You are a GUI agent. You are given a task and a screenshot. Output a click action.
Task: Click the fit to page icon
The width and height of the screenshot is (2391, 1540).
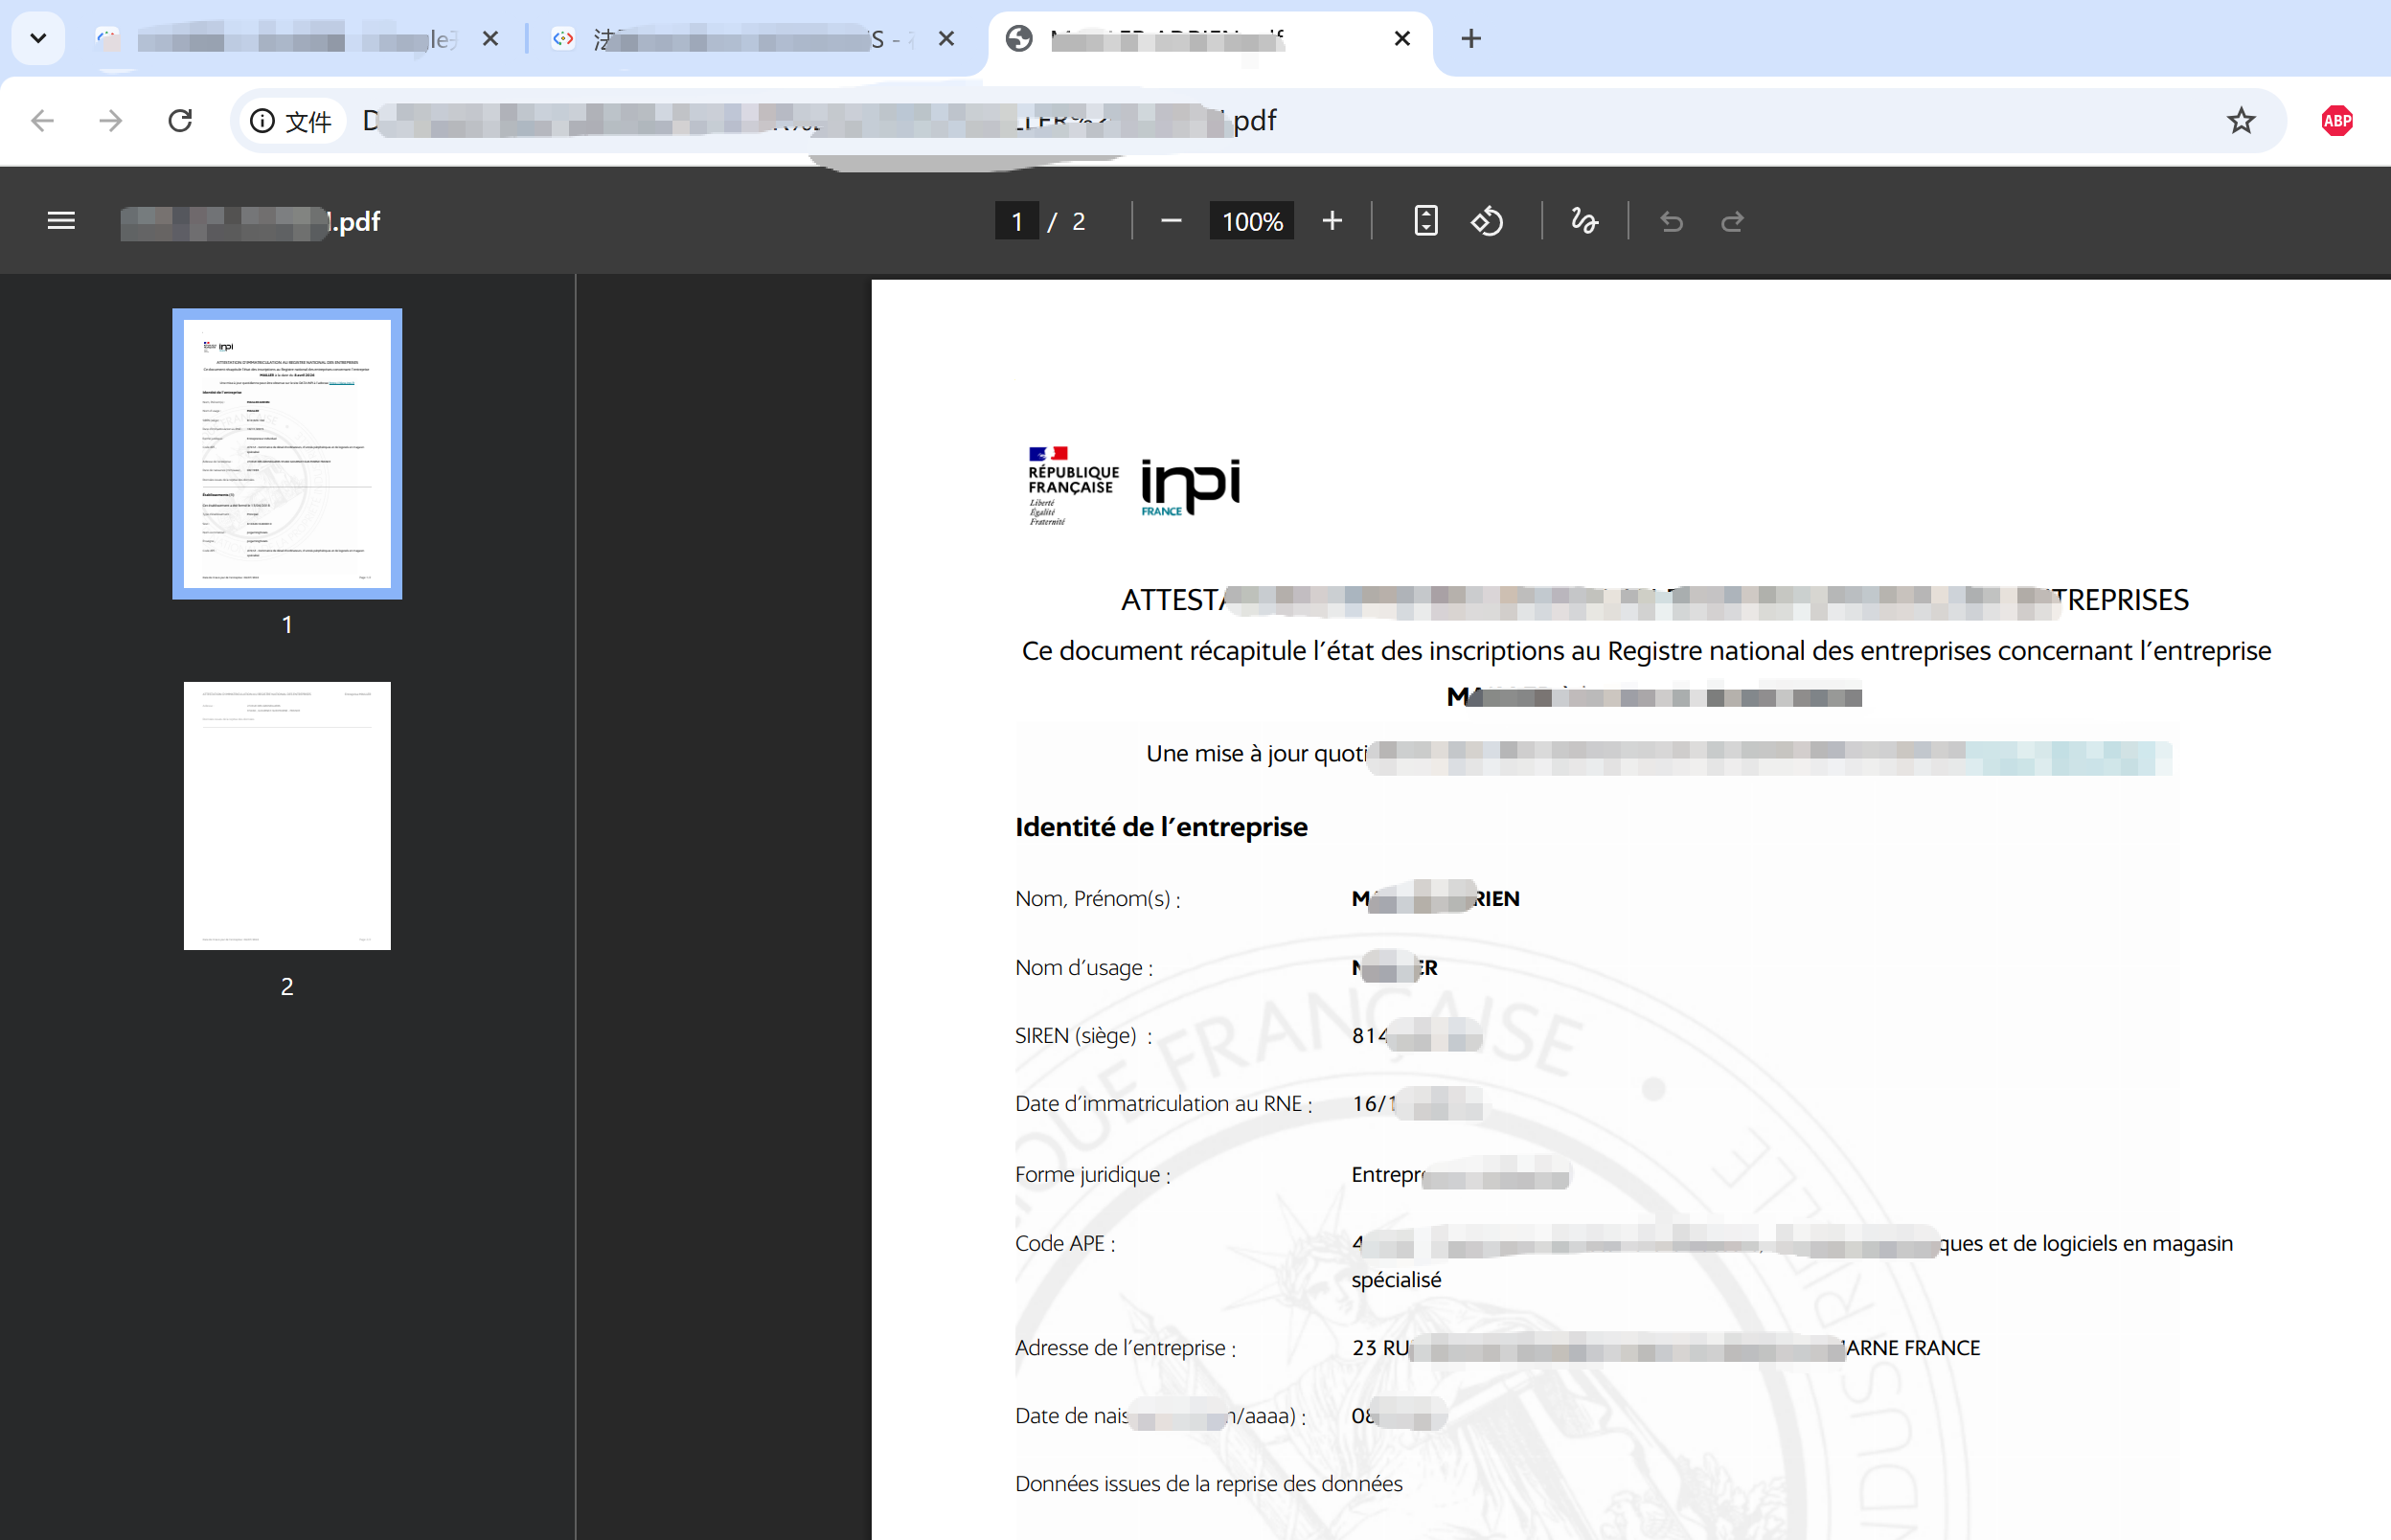pyautogui.click(x=1426, y=221)
